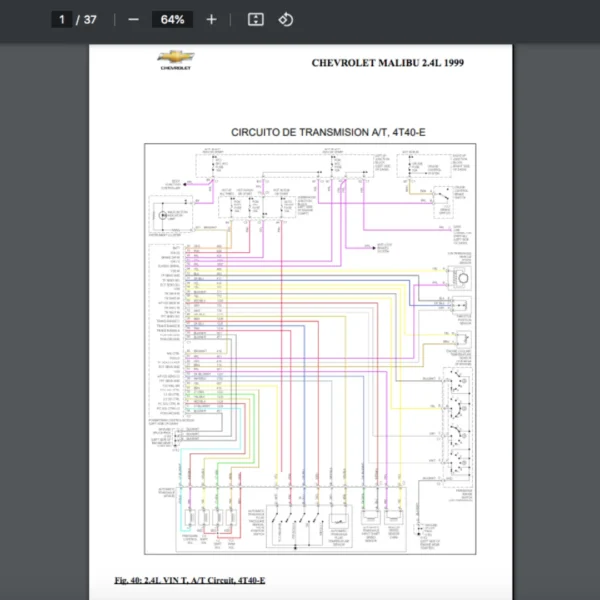Open the Fig. 40 A/T Circuit link
The width and height of the screenshot is (600, 600).
[x=190, y=580]
